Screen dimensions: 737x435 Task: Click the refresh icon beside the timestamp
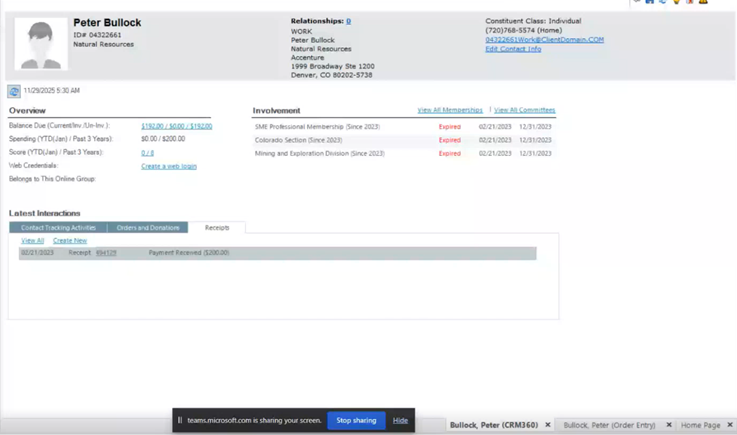click(x=14, y=91)
